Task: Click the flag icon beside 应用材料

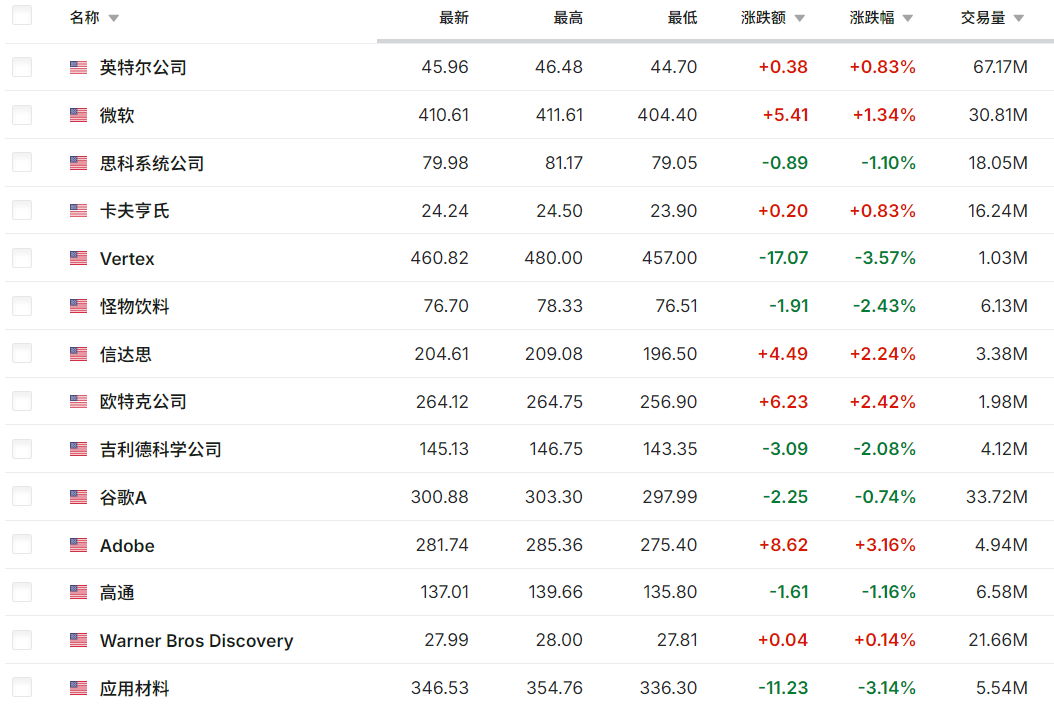Action: coord(78,688)
